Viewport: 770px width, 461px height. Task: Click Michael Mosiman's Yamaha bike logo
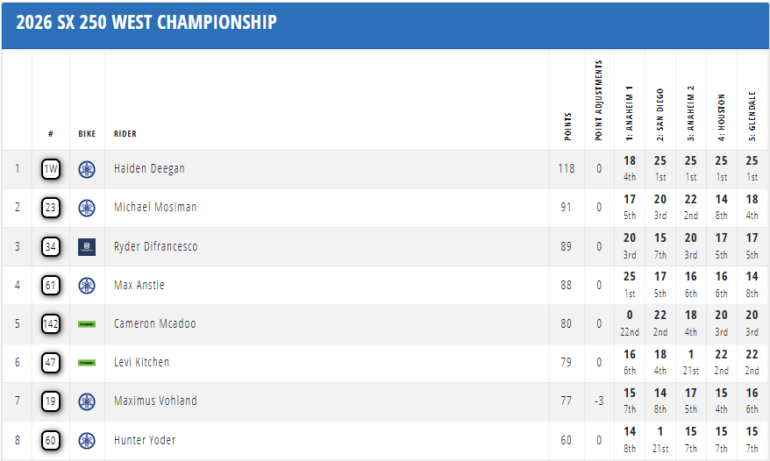pyautogui.click(x=87, y=207)
